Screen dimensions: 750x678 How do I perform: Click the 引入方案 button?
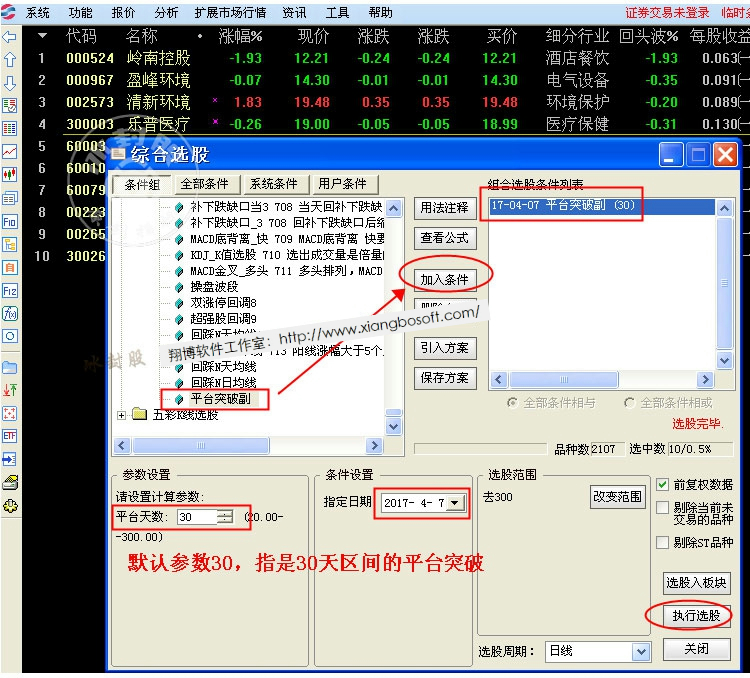click(445, 348)
